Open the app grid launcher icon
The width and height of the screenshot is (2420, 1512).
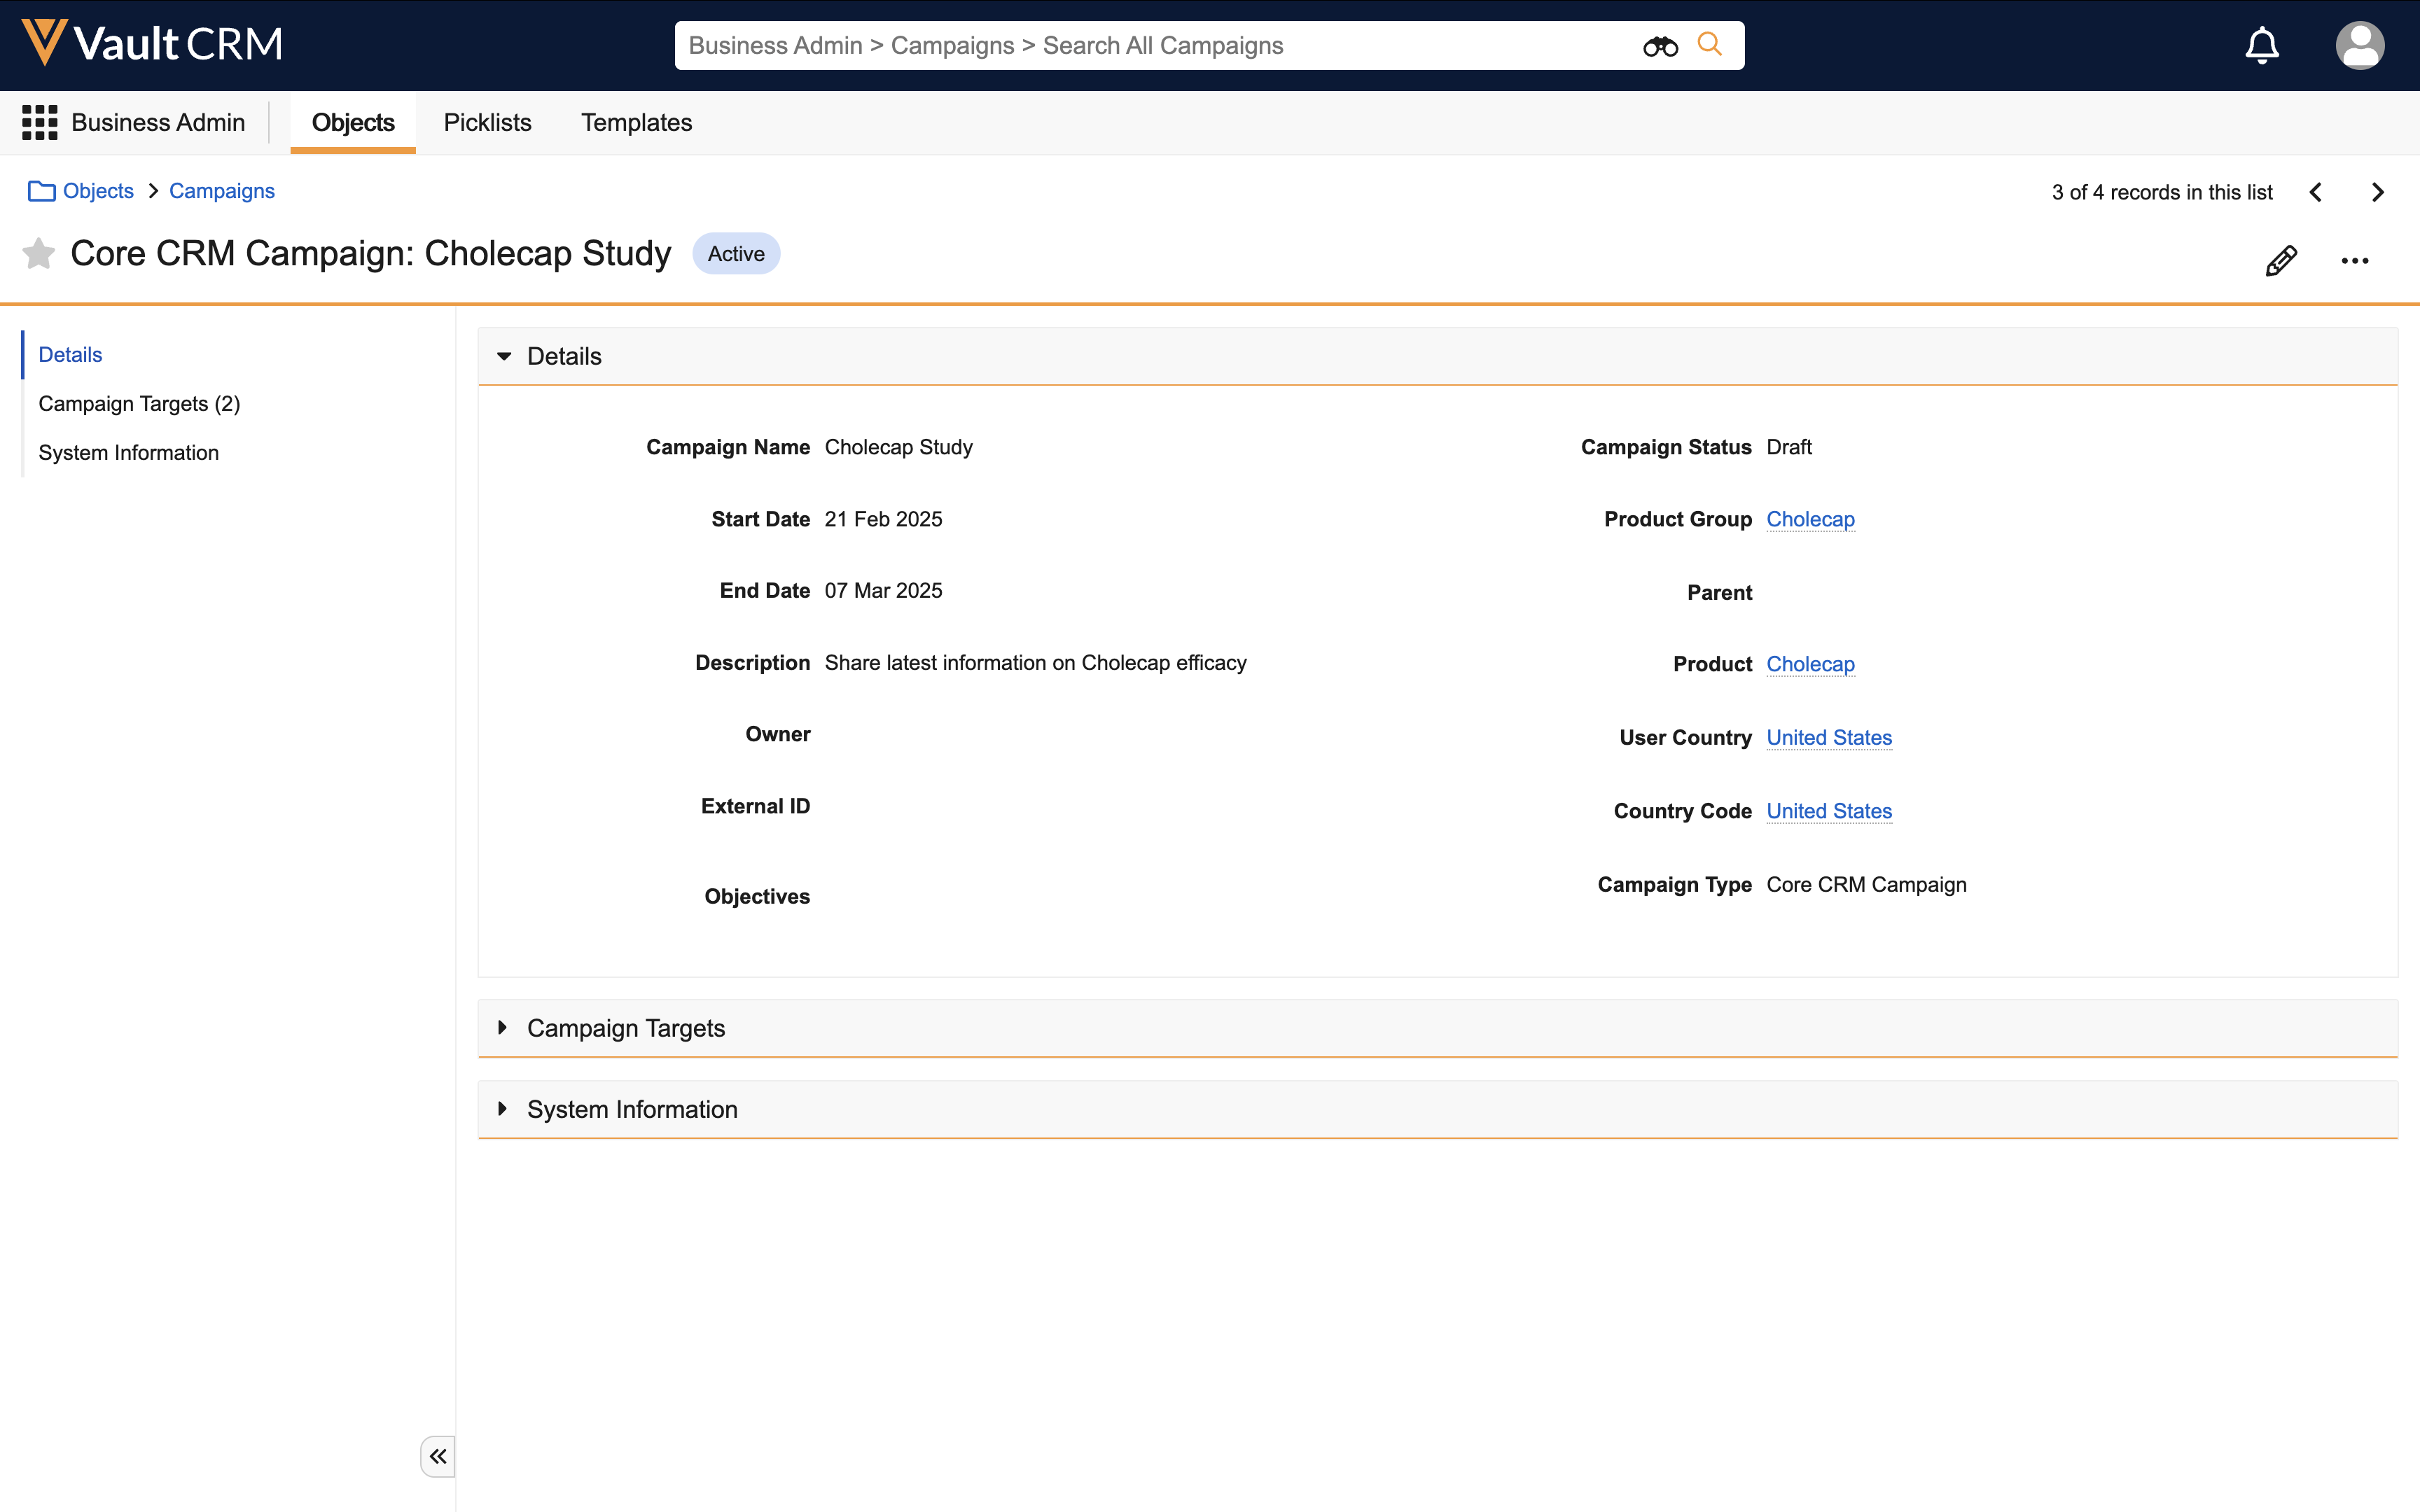tap(40, 122)
